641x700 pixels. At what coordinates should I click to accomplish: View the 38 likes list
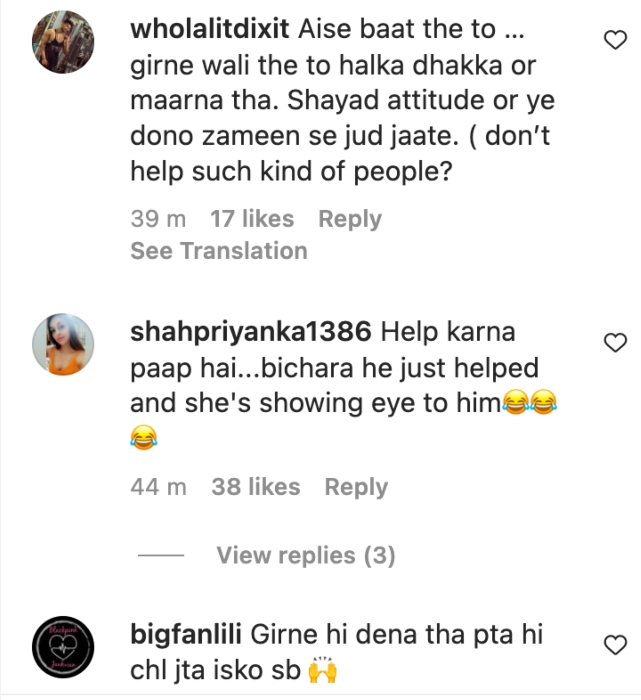[x=256, y=487]
